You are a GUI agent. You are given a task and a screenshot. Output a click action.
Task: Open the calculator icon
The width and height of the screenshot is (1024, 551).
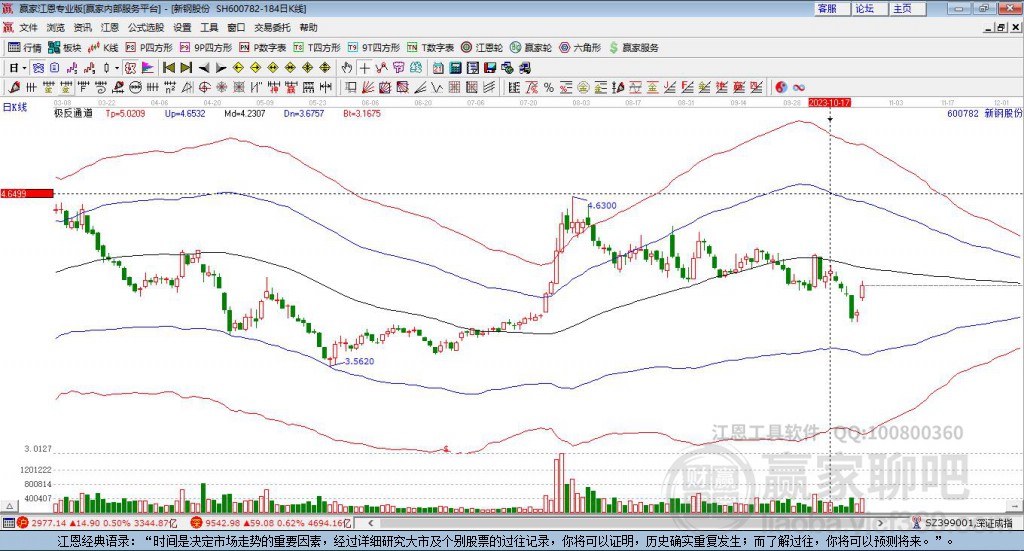point(456,68)
